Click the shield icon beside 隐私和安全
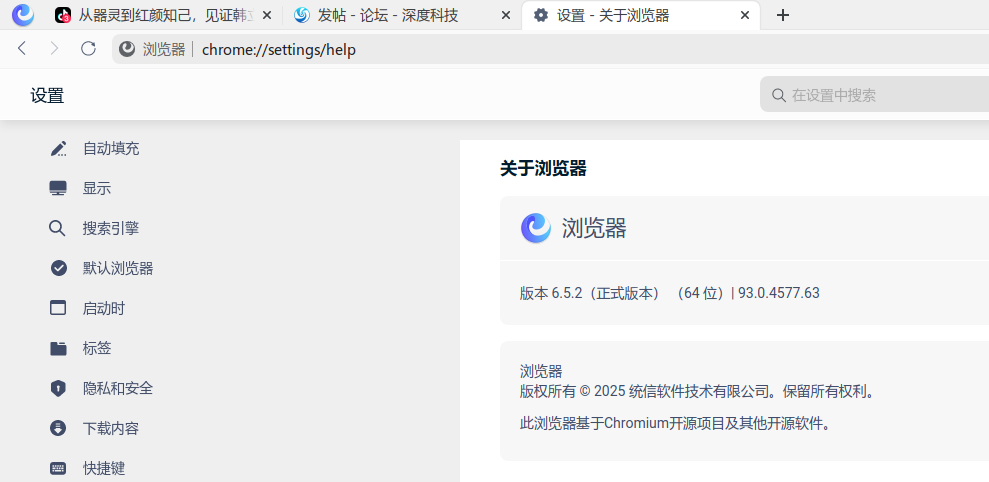The height and width of the screenshot is (482, 989). [58, 388]
